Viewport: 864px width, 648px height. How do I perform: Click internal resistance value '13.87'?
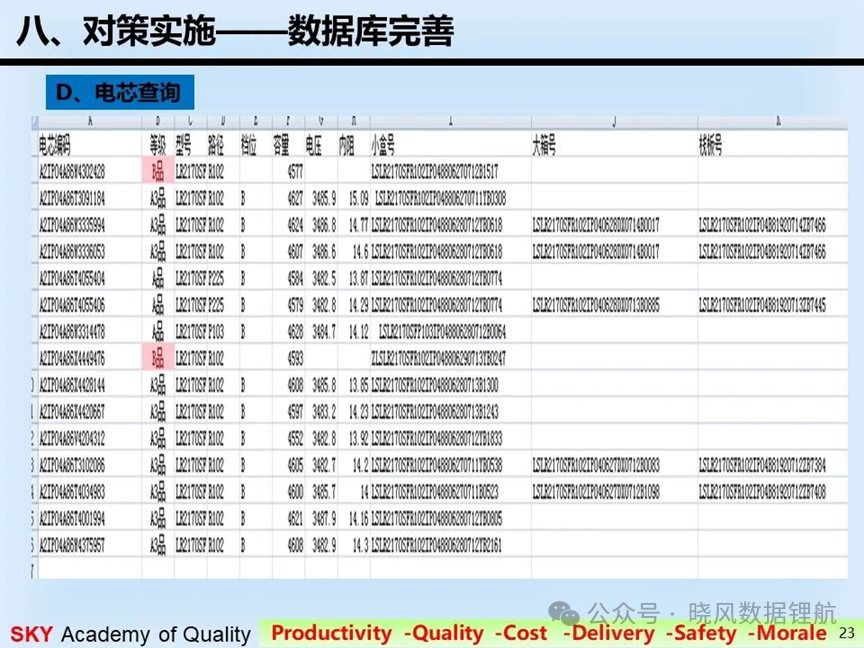tap(359, 278)
